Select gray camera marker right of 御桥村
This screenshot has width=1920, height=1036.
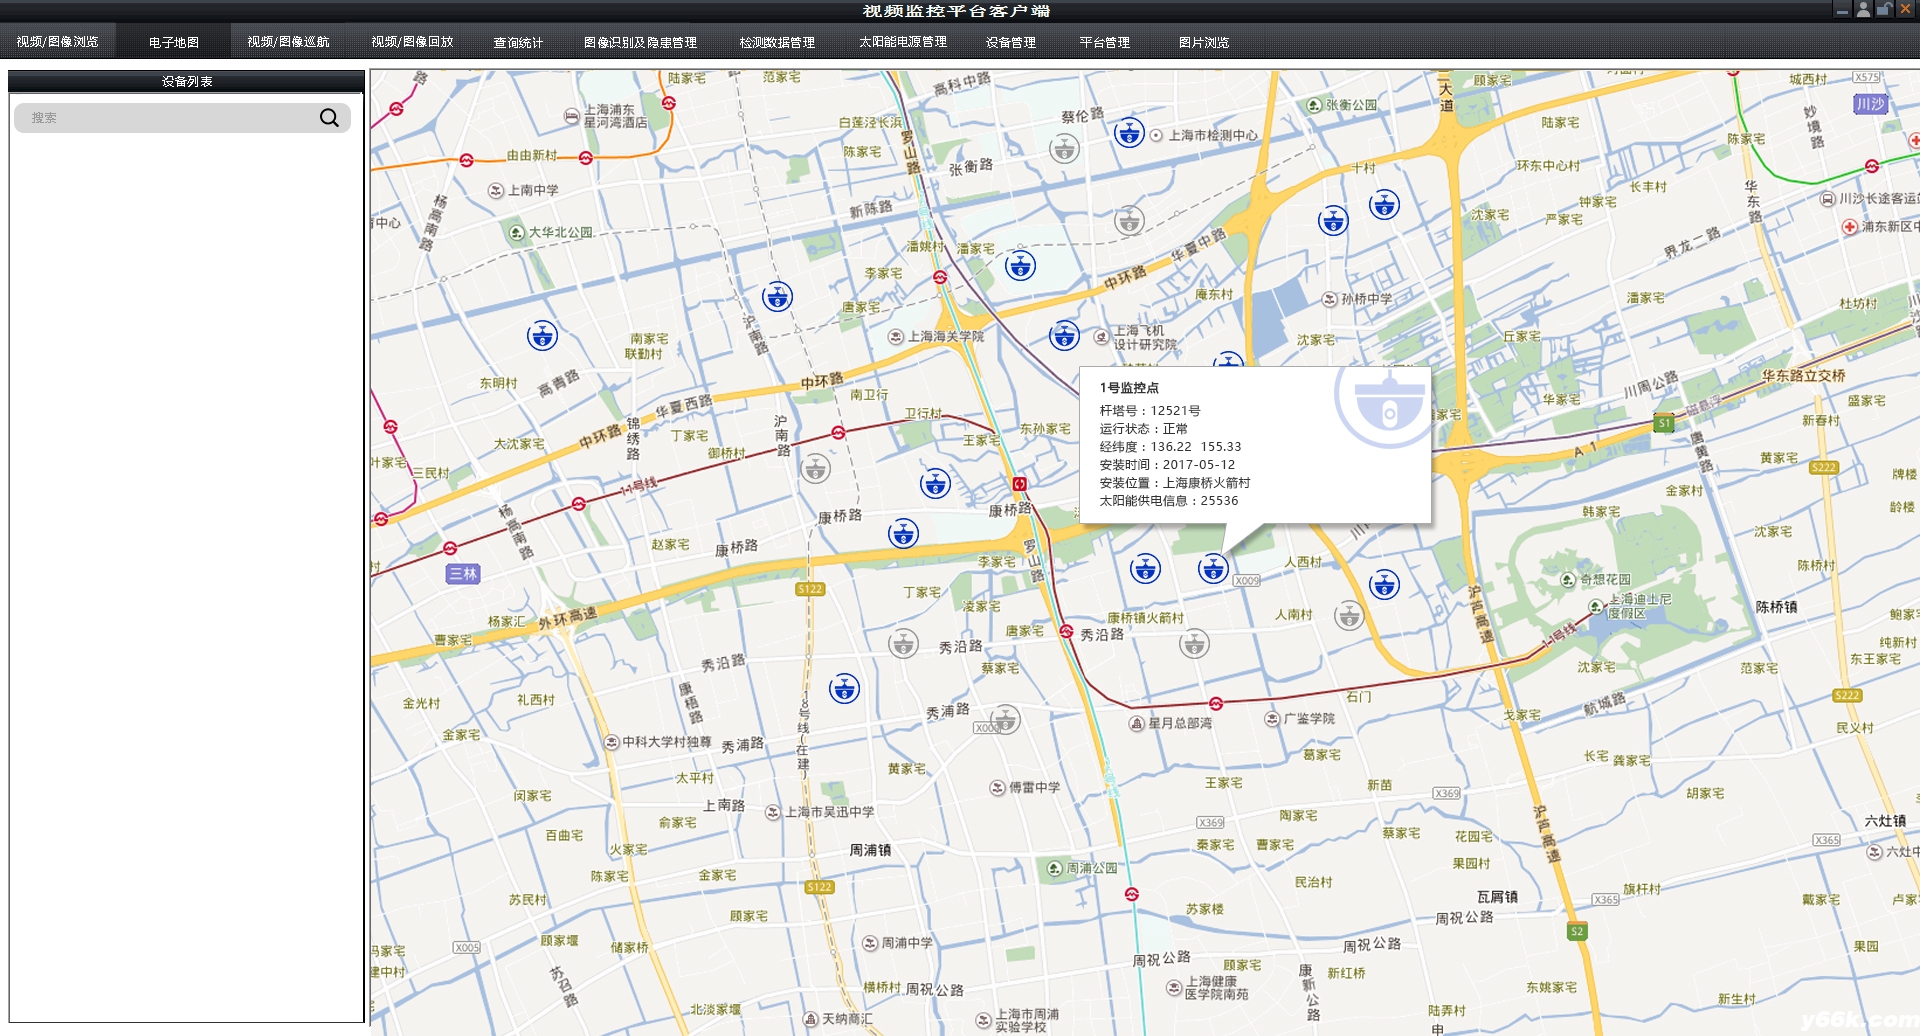[815, 467]
